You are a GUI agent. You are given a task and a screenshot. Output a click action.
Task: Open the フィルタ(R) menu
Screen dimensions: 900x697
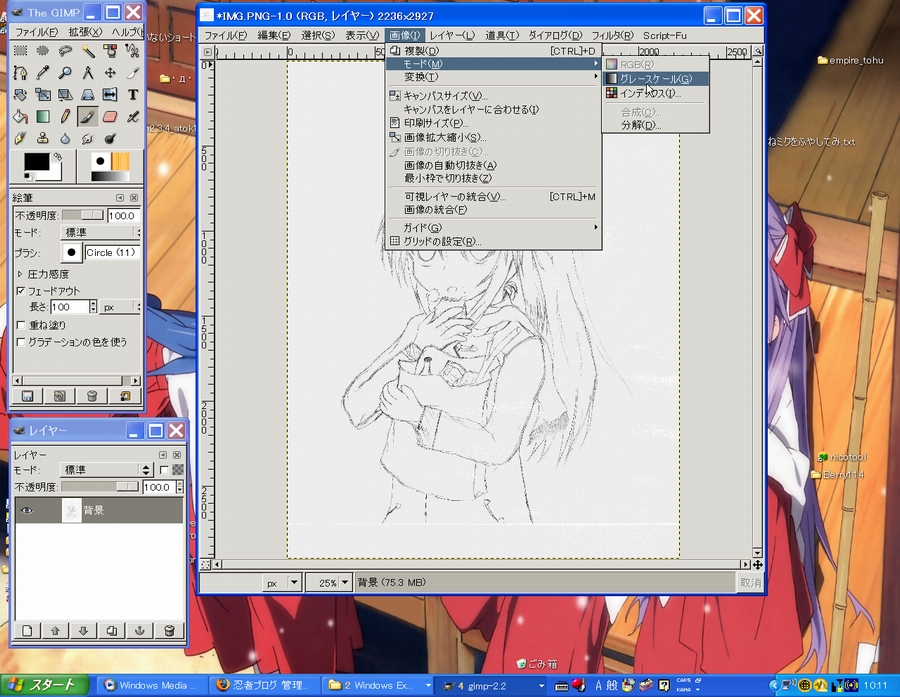pyautogui.click(x=612, y=35)
